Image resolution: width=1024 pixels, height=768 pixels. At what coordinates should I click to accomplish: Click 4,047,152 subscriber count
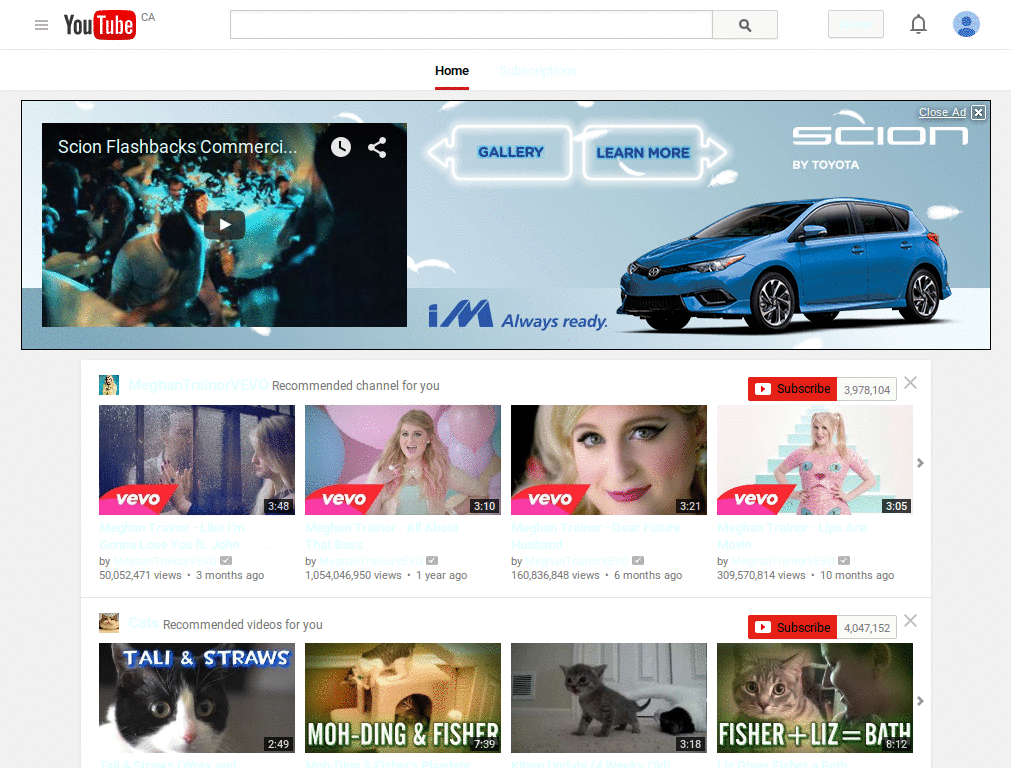[867, 628]
